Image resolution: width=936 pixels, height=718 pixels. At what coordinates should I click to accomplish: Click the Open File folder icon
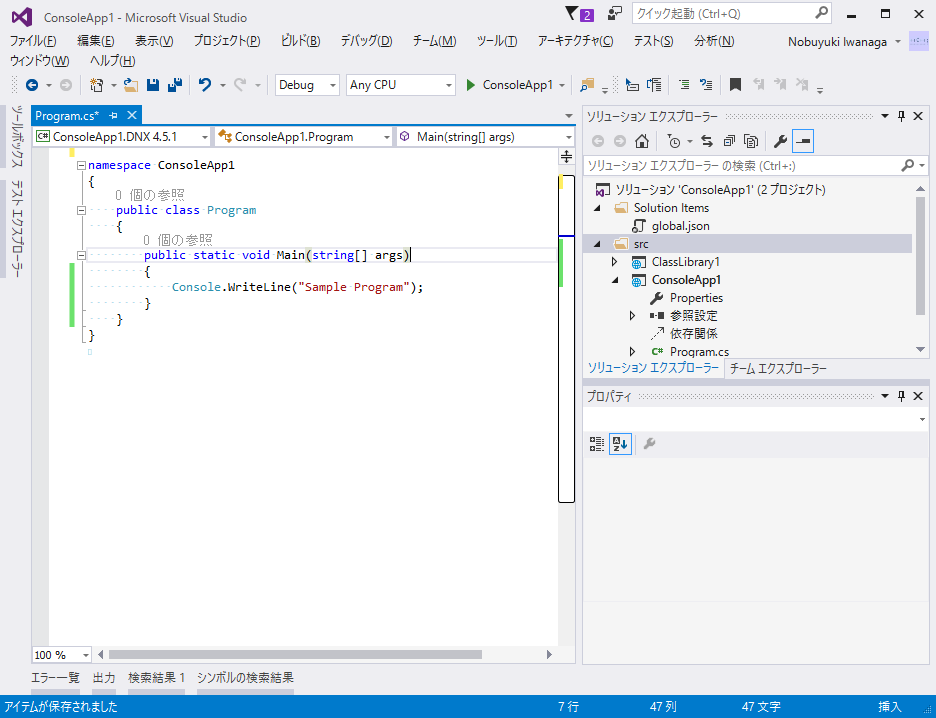(131, 85)
